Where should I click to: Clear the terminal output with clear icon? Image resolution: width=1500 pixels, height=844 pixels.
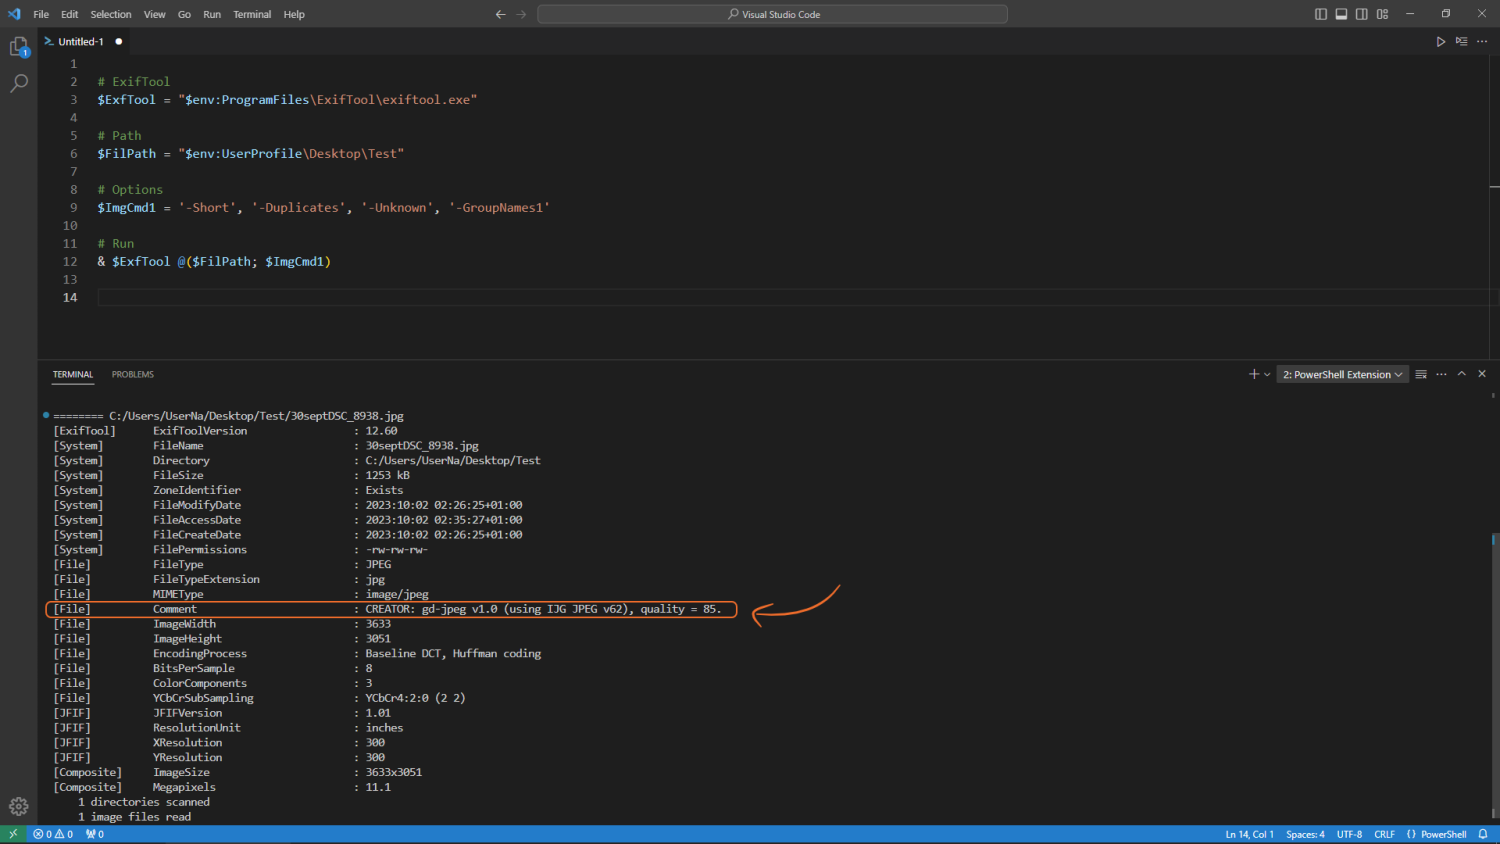click(1421, 374)
